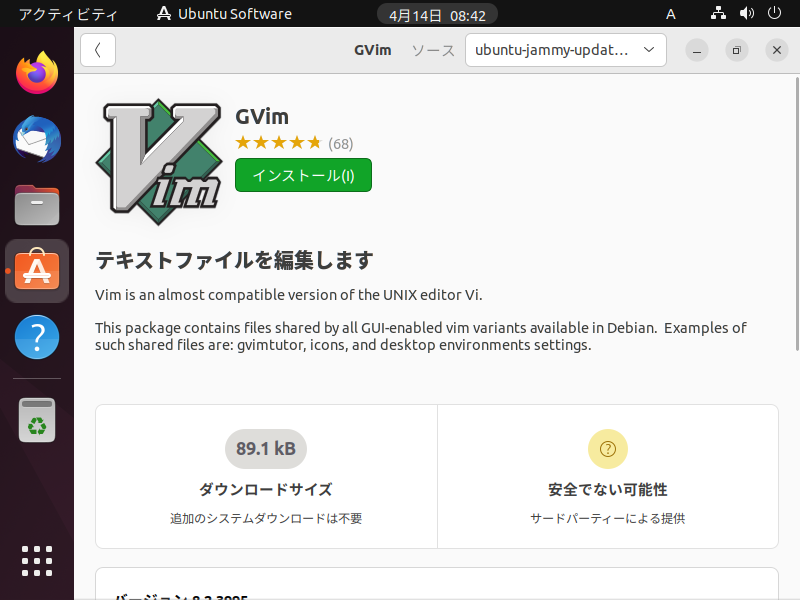Open the ubuntu-jammy-updates source dropdown

coord(566,50)
